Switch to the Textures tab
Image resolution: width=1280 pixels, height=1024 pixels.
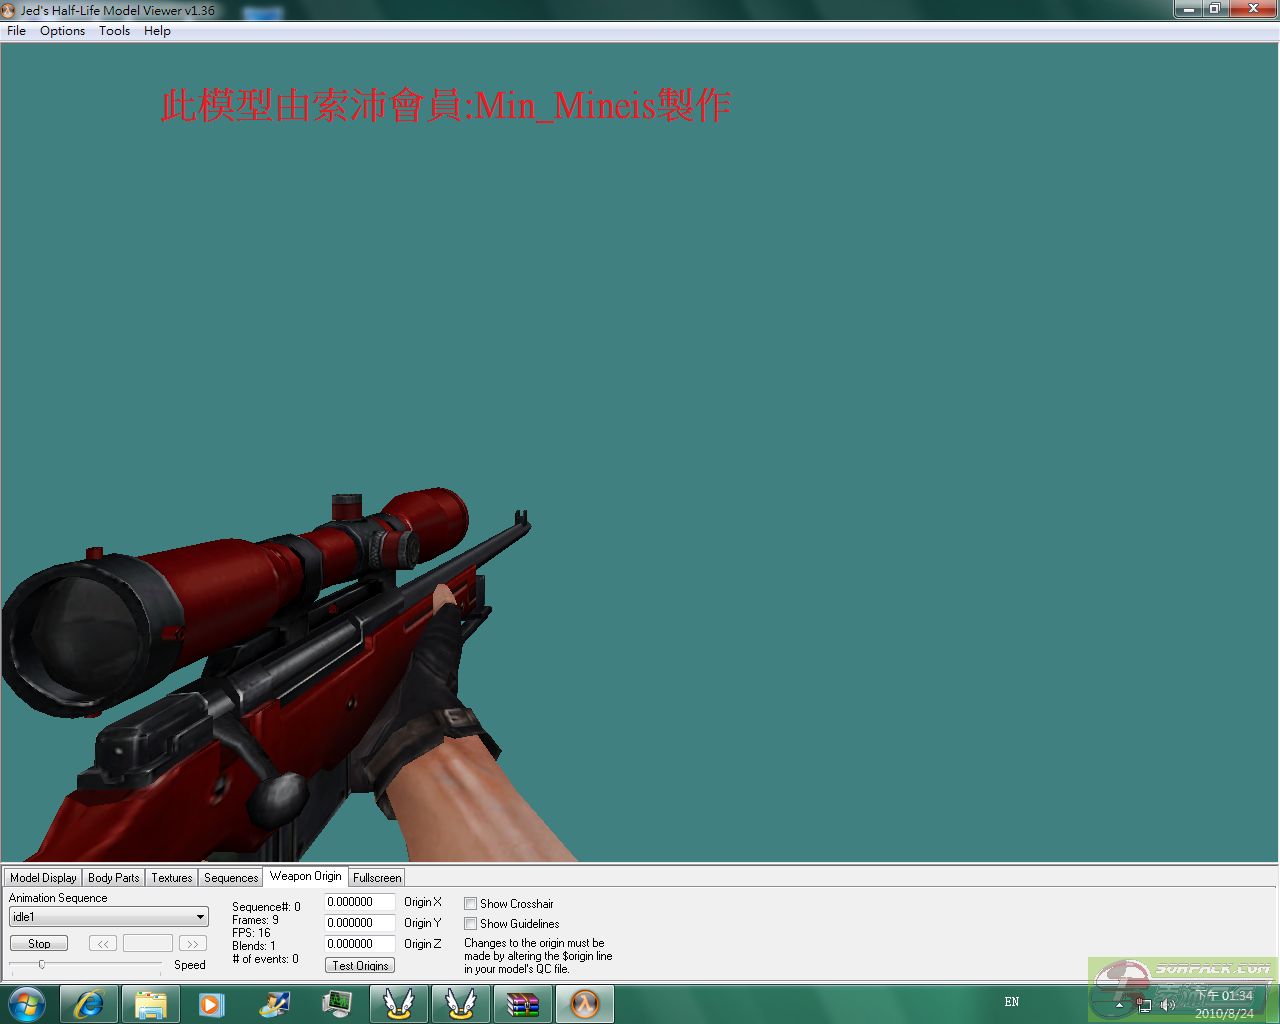[171, 878]
